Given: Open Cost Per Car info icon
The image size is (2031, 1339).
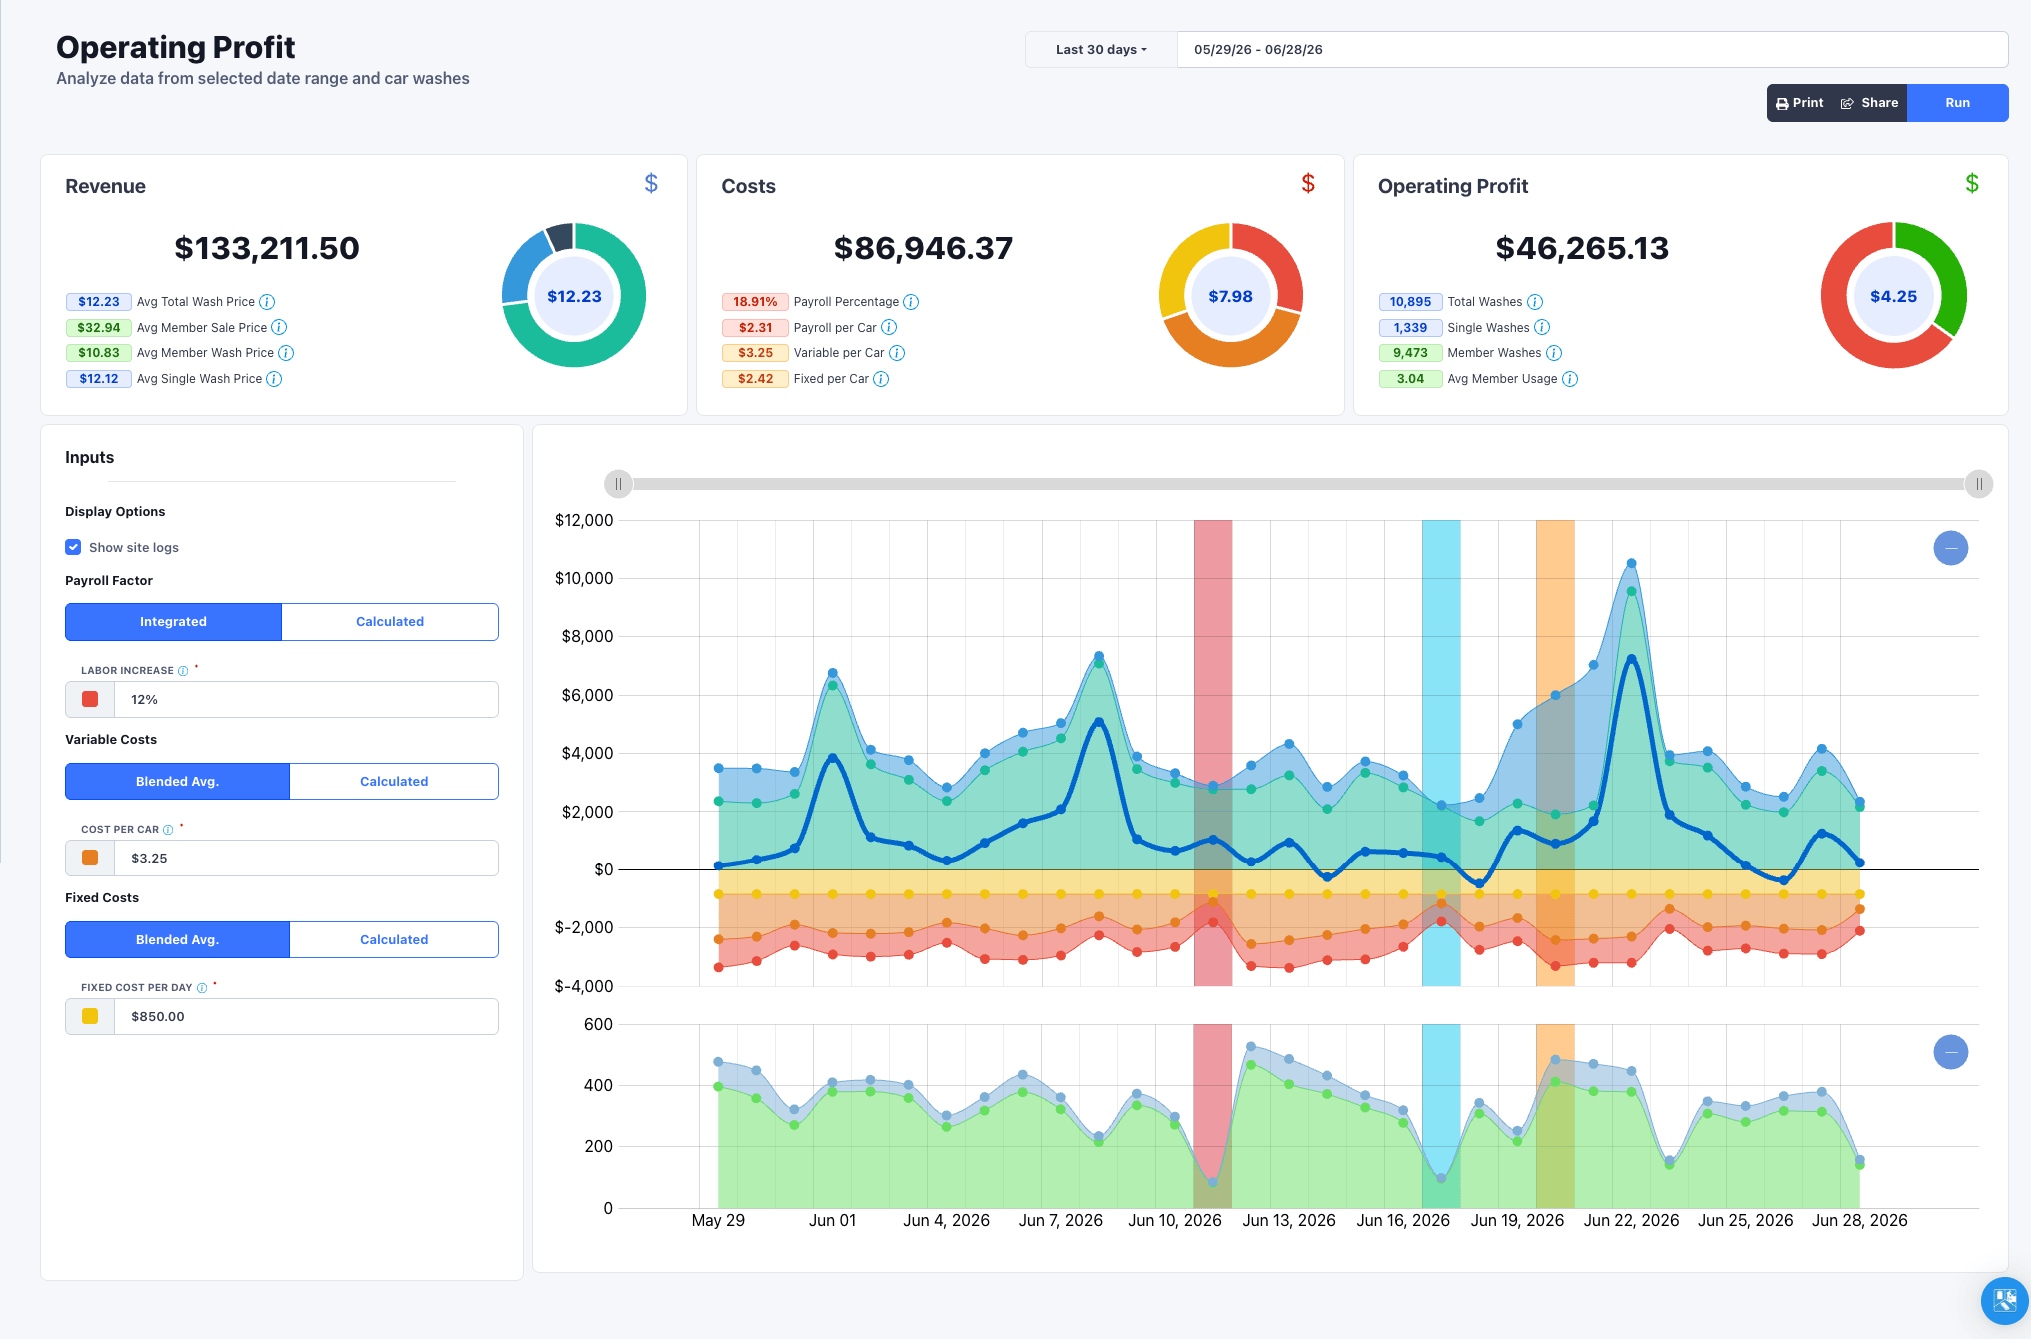Looking at the screenshot, I should pos(168,830).
